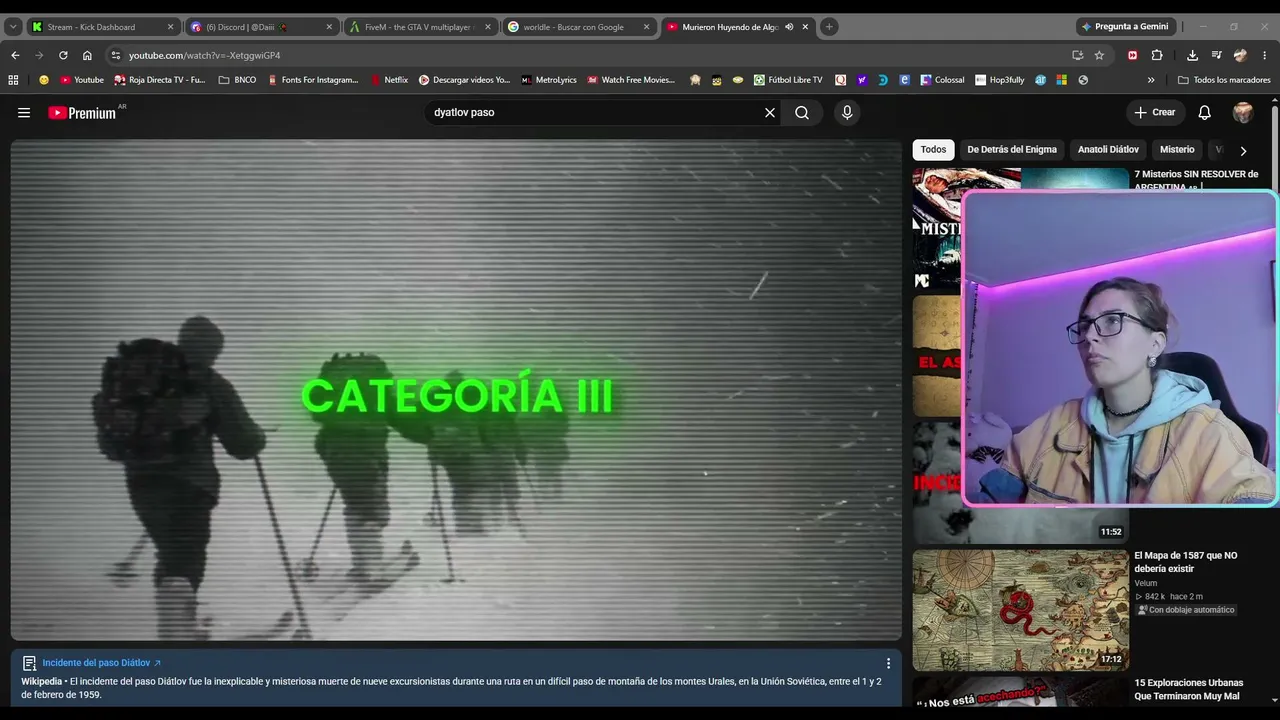This screenshot has width=1280, height=720.
Task: Start voice search with the microphone
Action: point(847,113)
